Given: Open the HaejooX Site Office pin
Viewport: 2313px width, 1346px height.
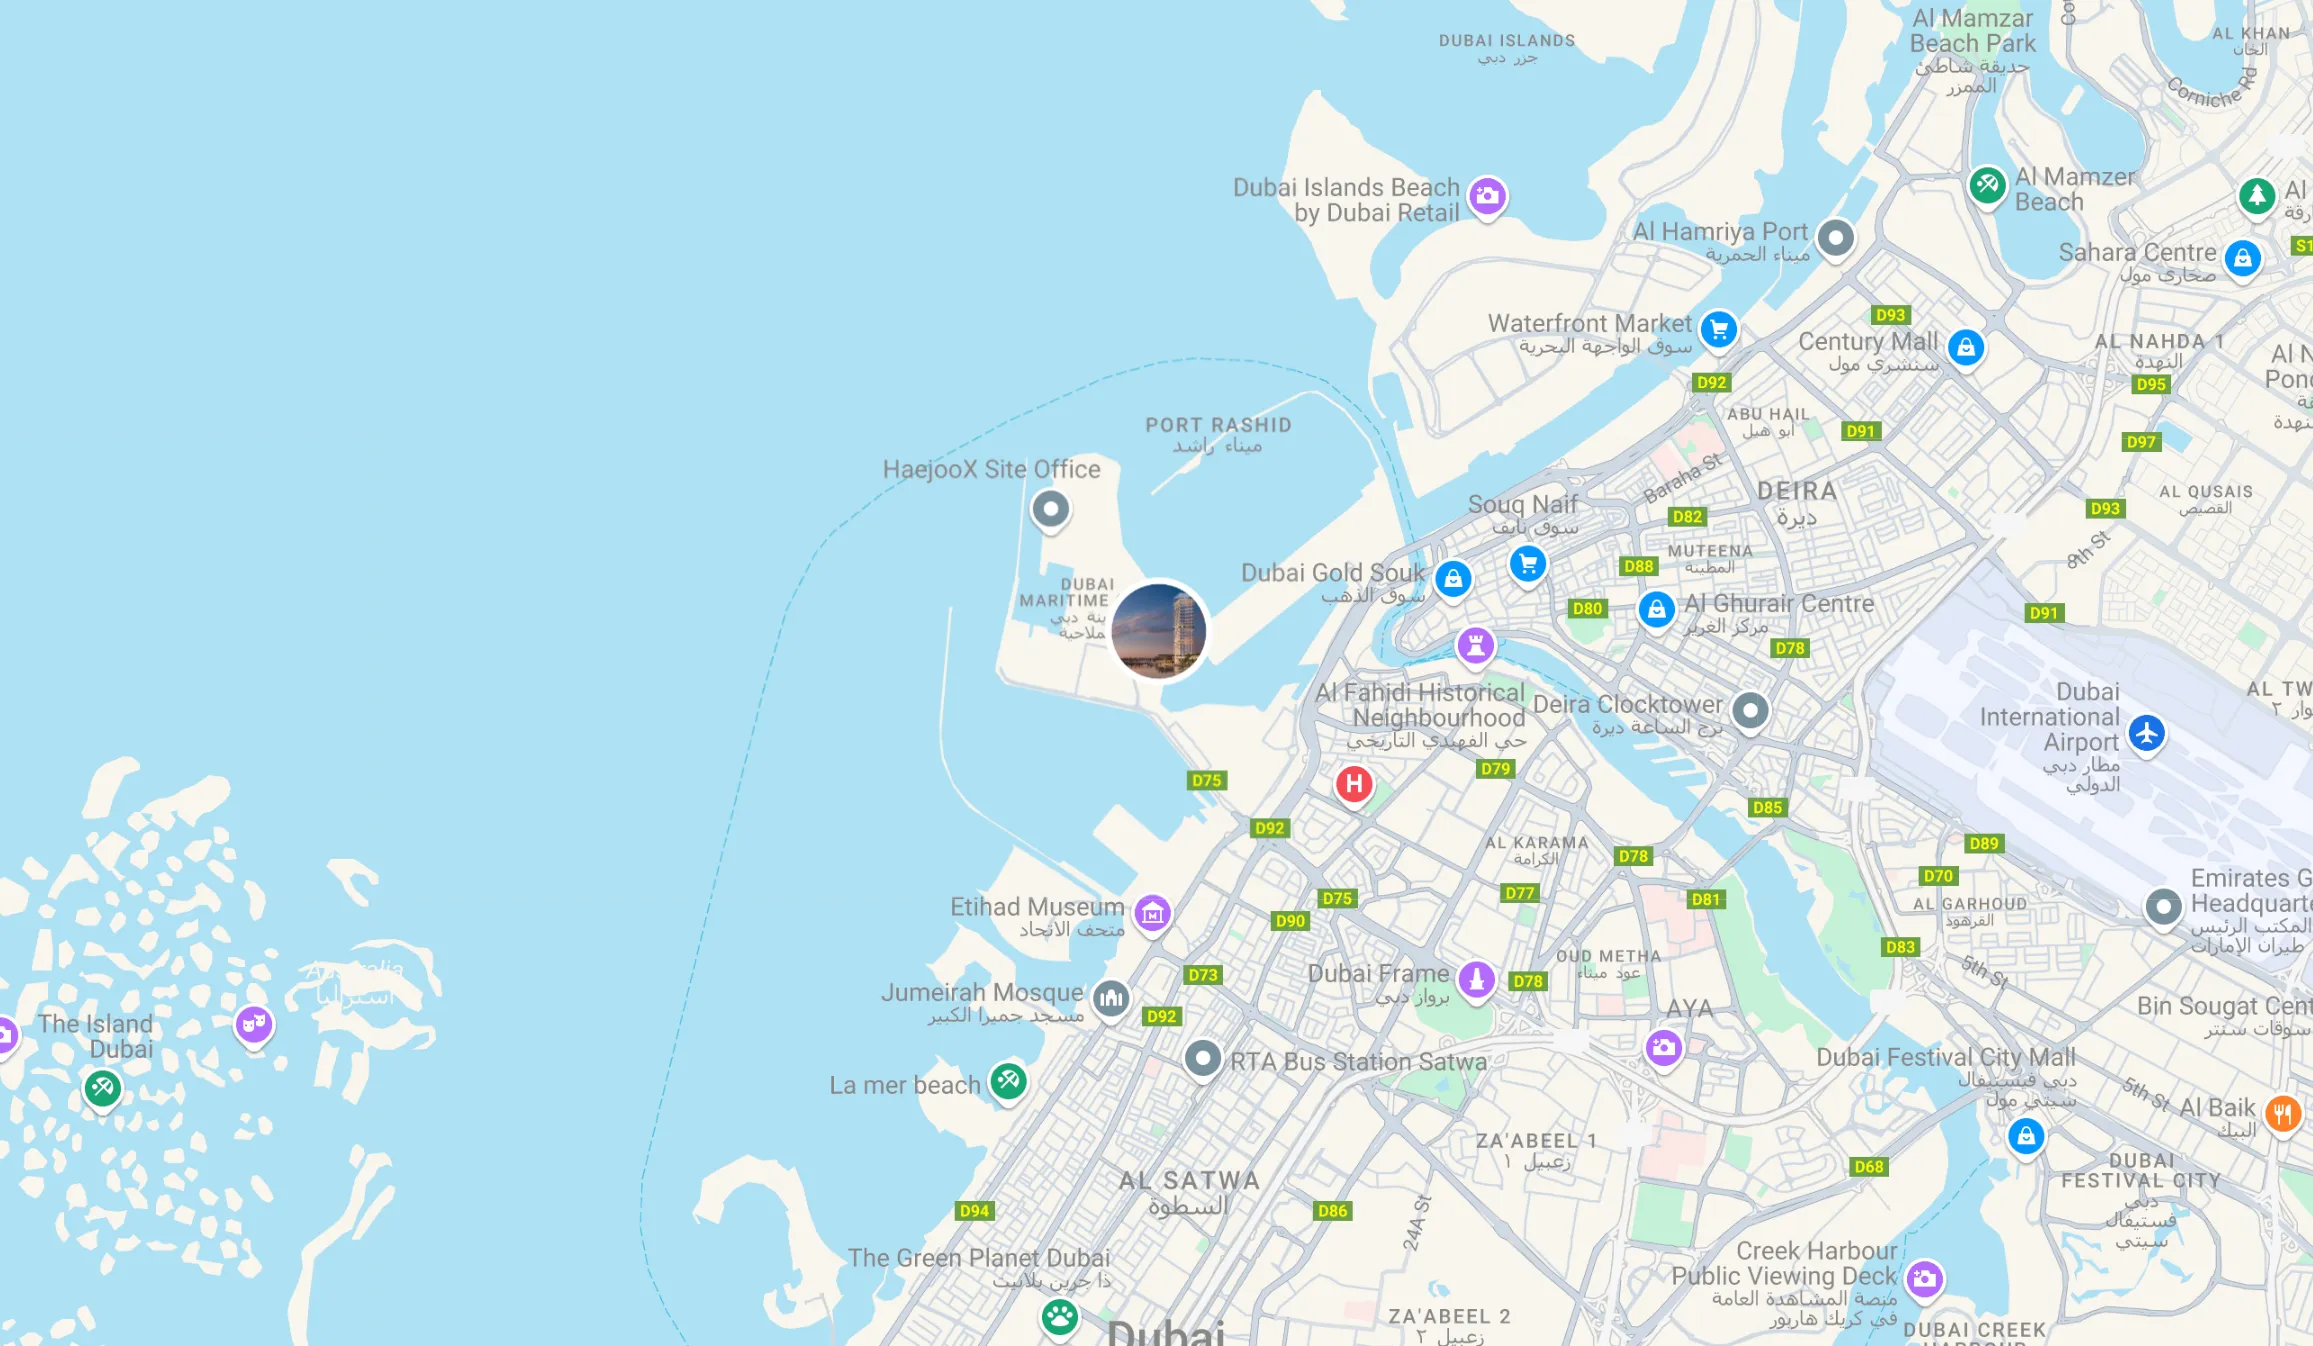Looking at the screenshot, I should (x=1050, y=510).
